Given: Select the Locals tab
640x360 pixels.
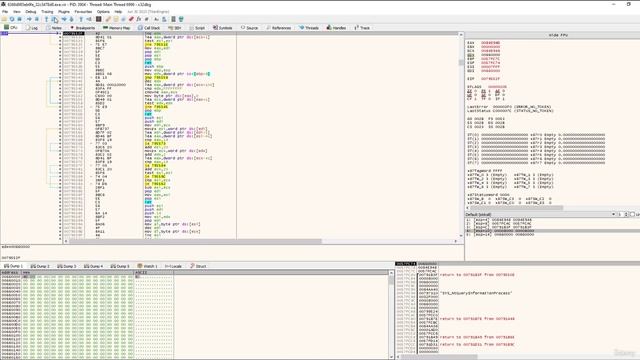Looking at the screenshot, I should (173, 266).
